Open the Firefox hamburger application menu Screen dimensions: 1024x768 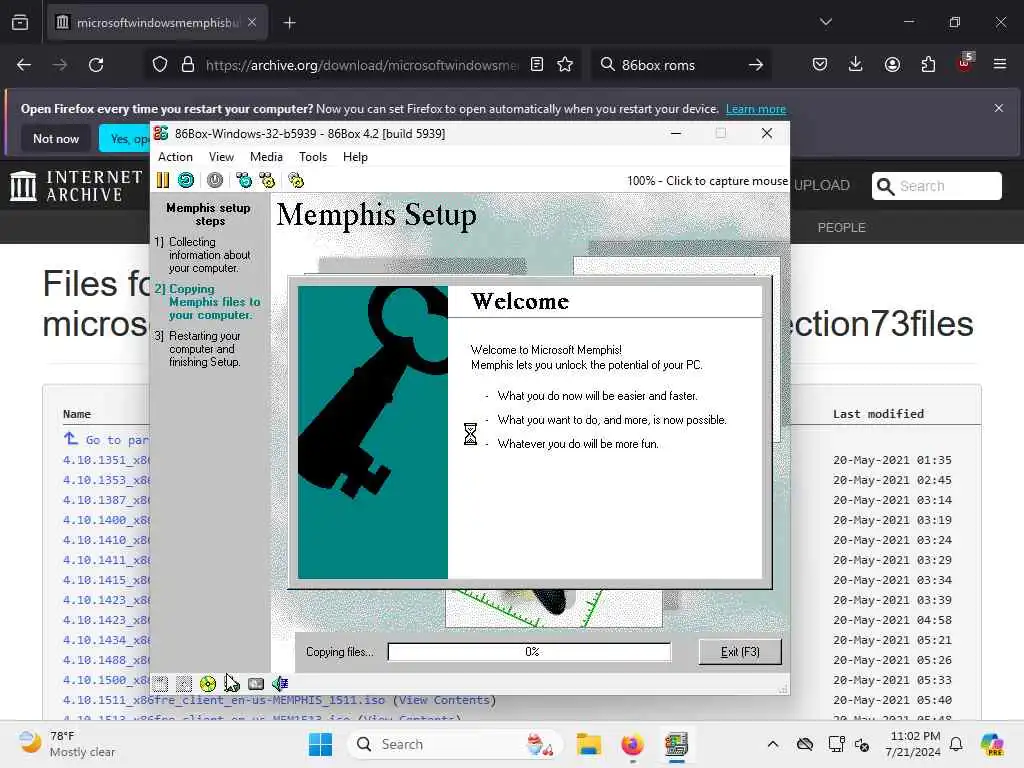pyautogui.click(x=1000, y=64)
